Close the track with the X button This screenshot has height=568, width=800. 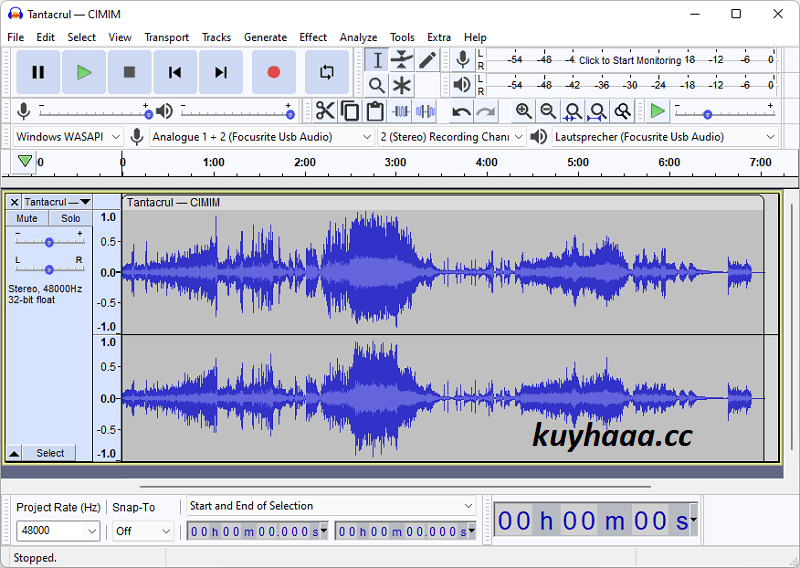tap(14, 202)
